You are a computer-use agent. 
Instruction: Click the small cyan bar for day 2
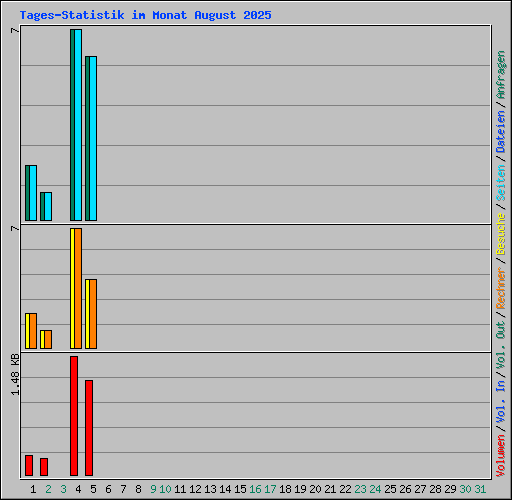click(48, 206)
